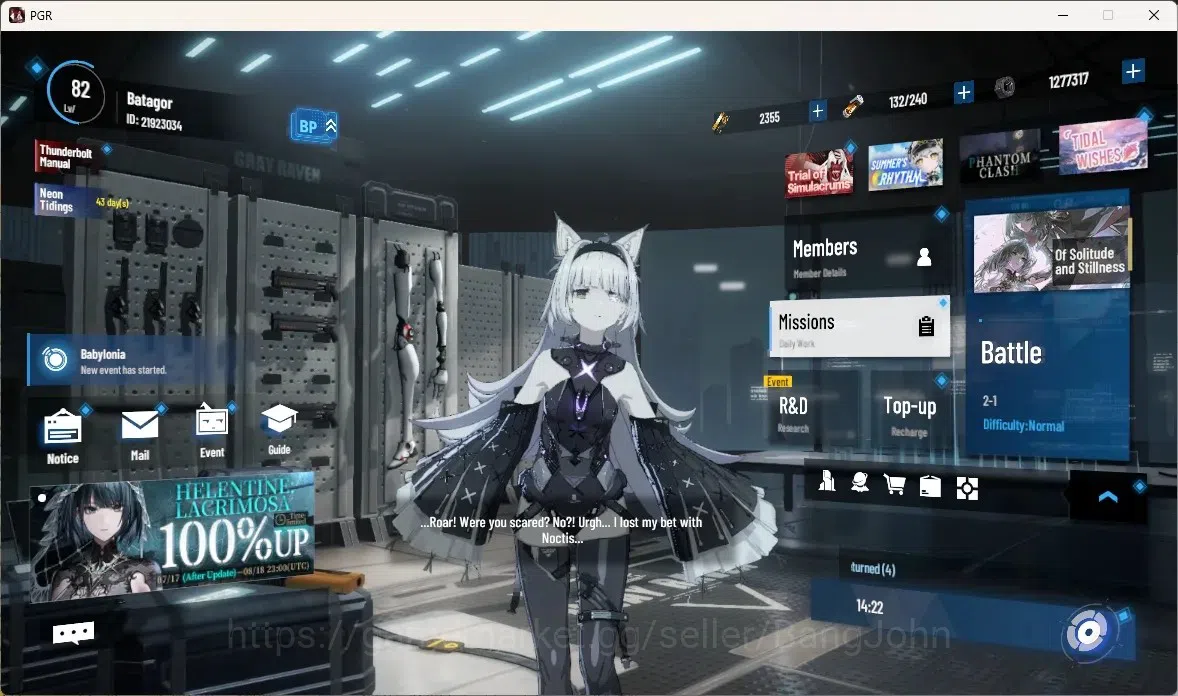The height and width of the screenshot is (696, 1178).
Task: Open the shop cart icon
Action: click(x=894, y=485)
